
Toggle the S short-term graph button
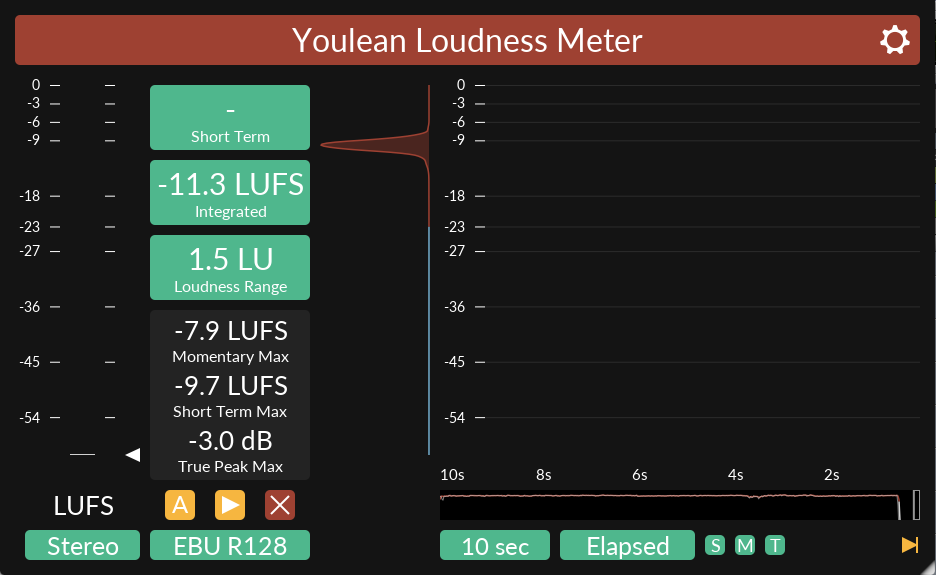pos(715,545)
